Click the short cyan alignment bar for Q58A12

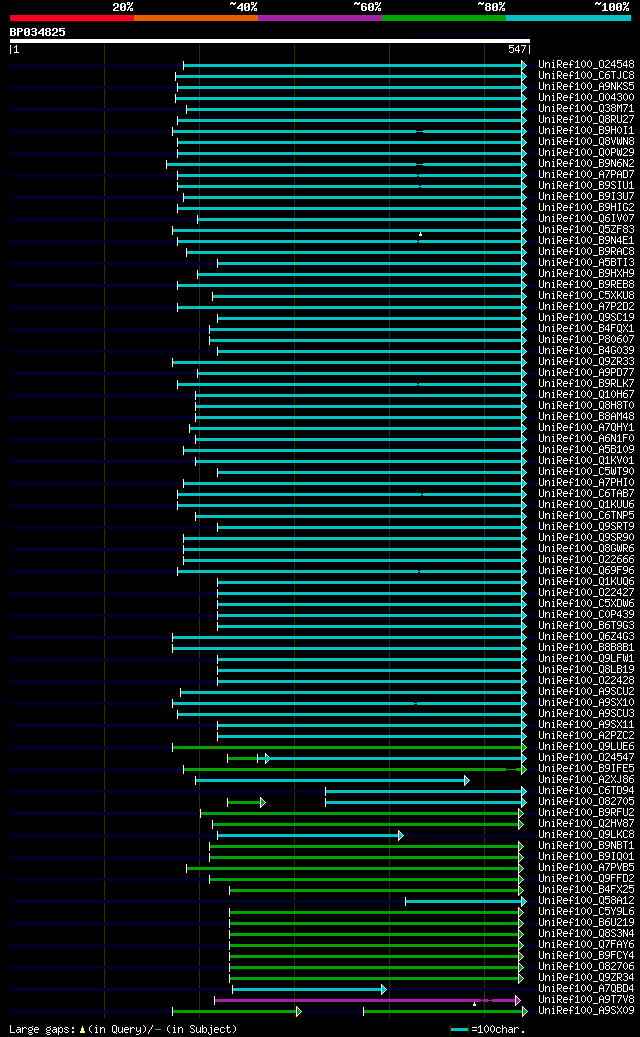[x=465, y=901]
